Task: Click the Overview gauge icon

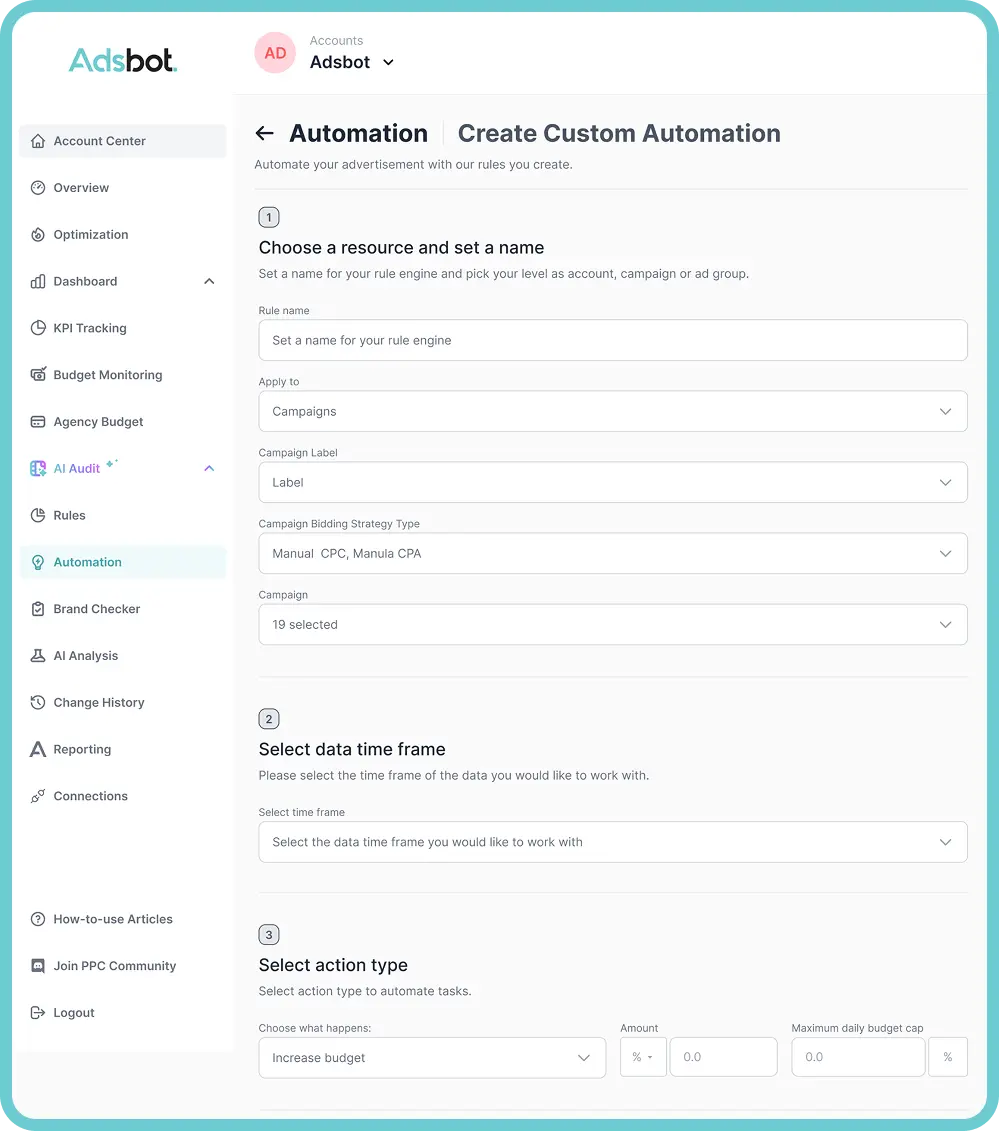Action: [x=38, y=188]
